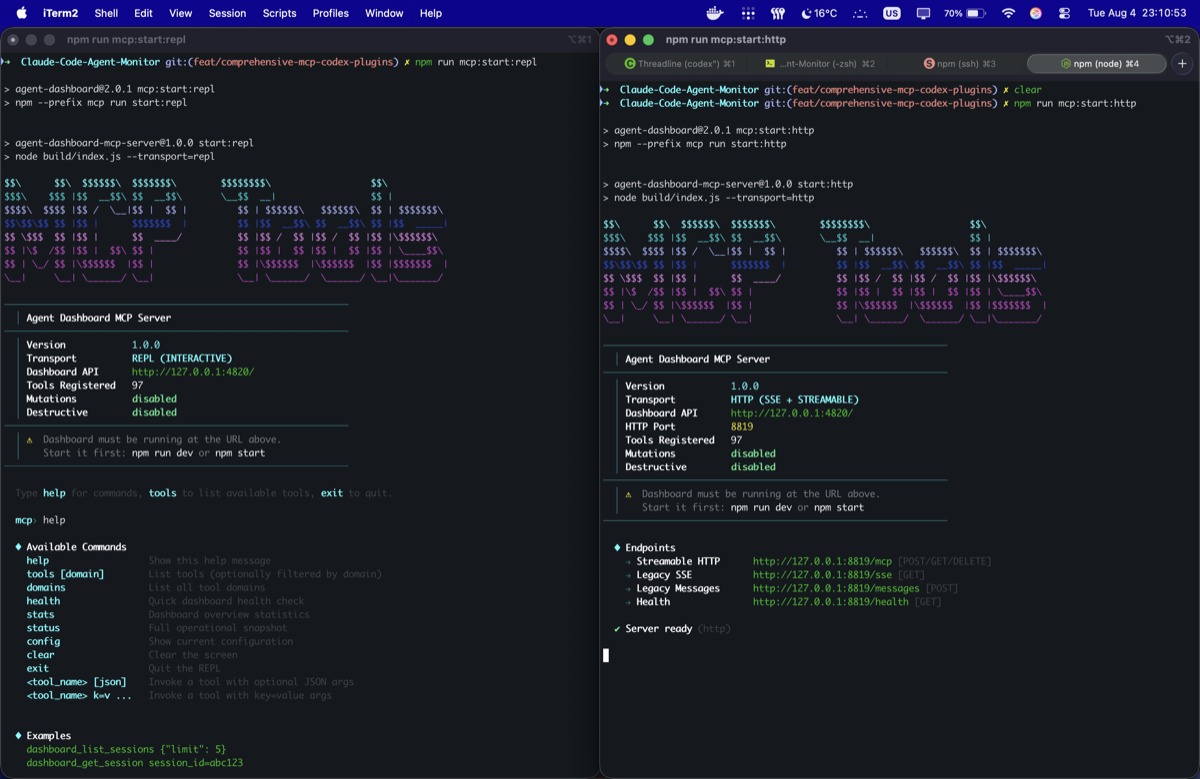
Task: Open the Profiles menu
Action: [330, 13]
